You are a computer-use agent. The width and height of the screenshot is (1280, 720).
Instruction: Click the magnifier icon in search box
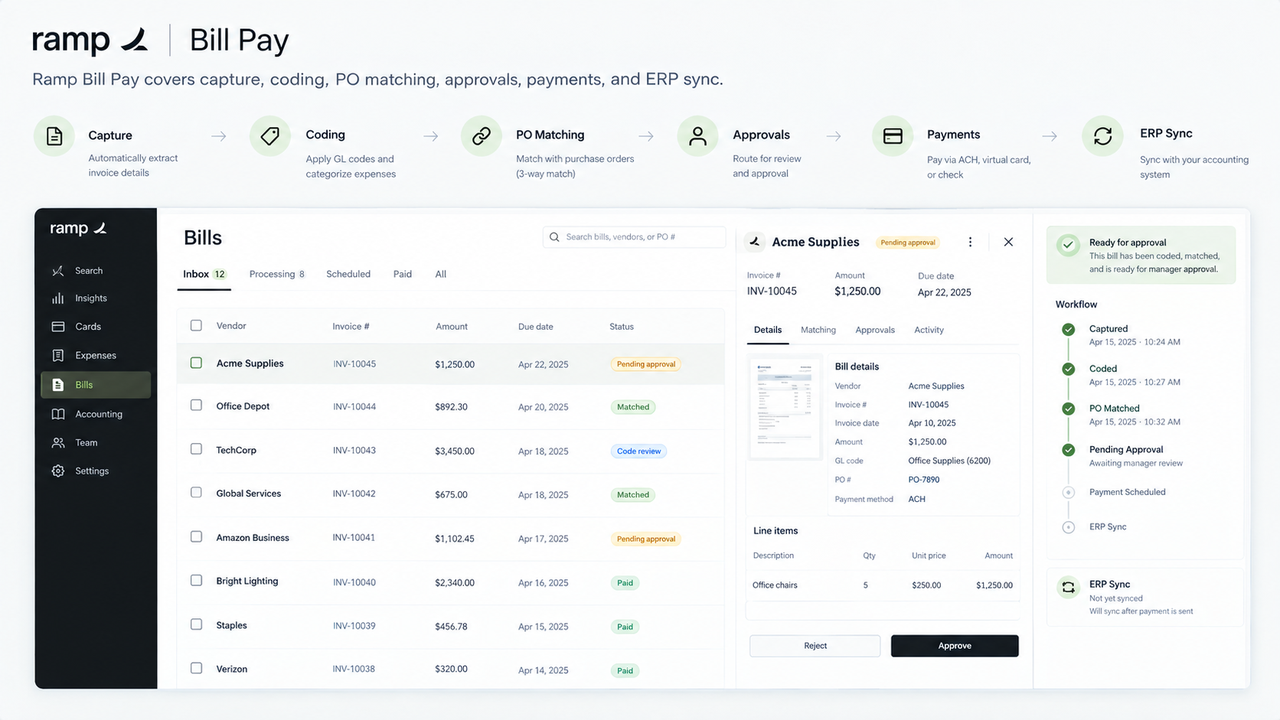click(x=555, y=237)
